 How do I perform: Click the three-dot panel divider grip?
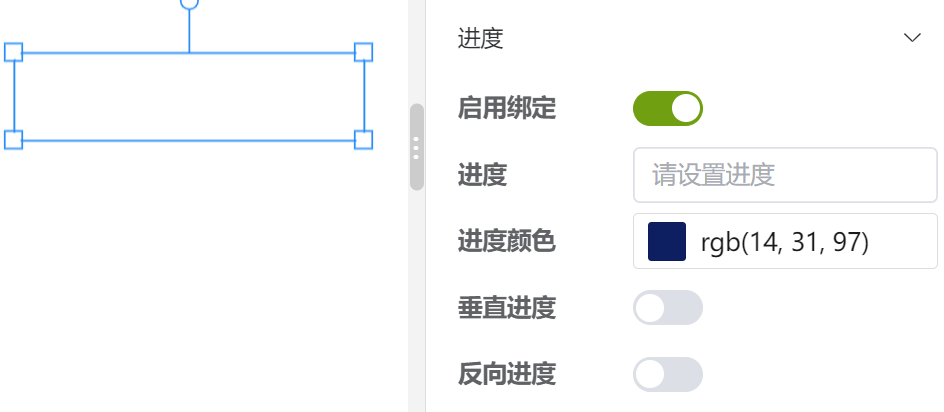tap(417, 148)
